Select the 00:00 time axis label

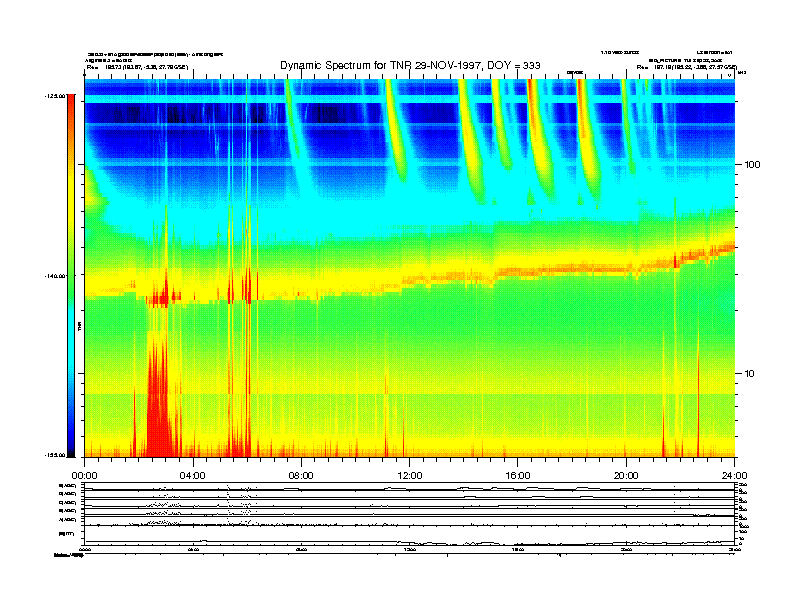pyautogui.click(x=84, y=476)
